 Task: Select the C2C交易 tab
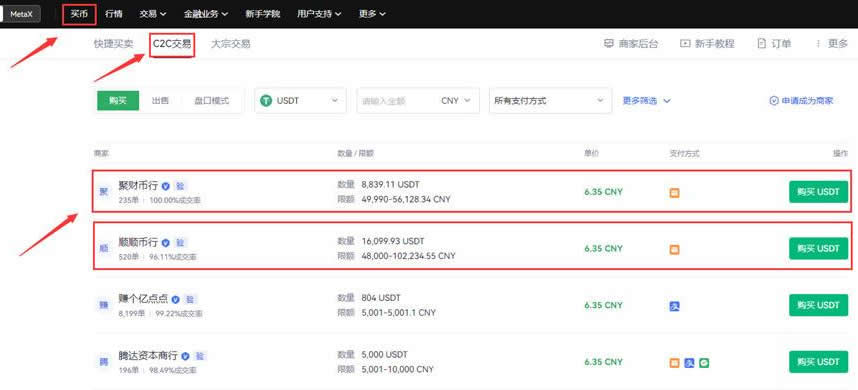coord(172,44)
